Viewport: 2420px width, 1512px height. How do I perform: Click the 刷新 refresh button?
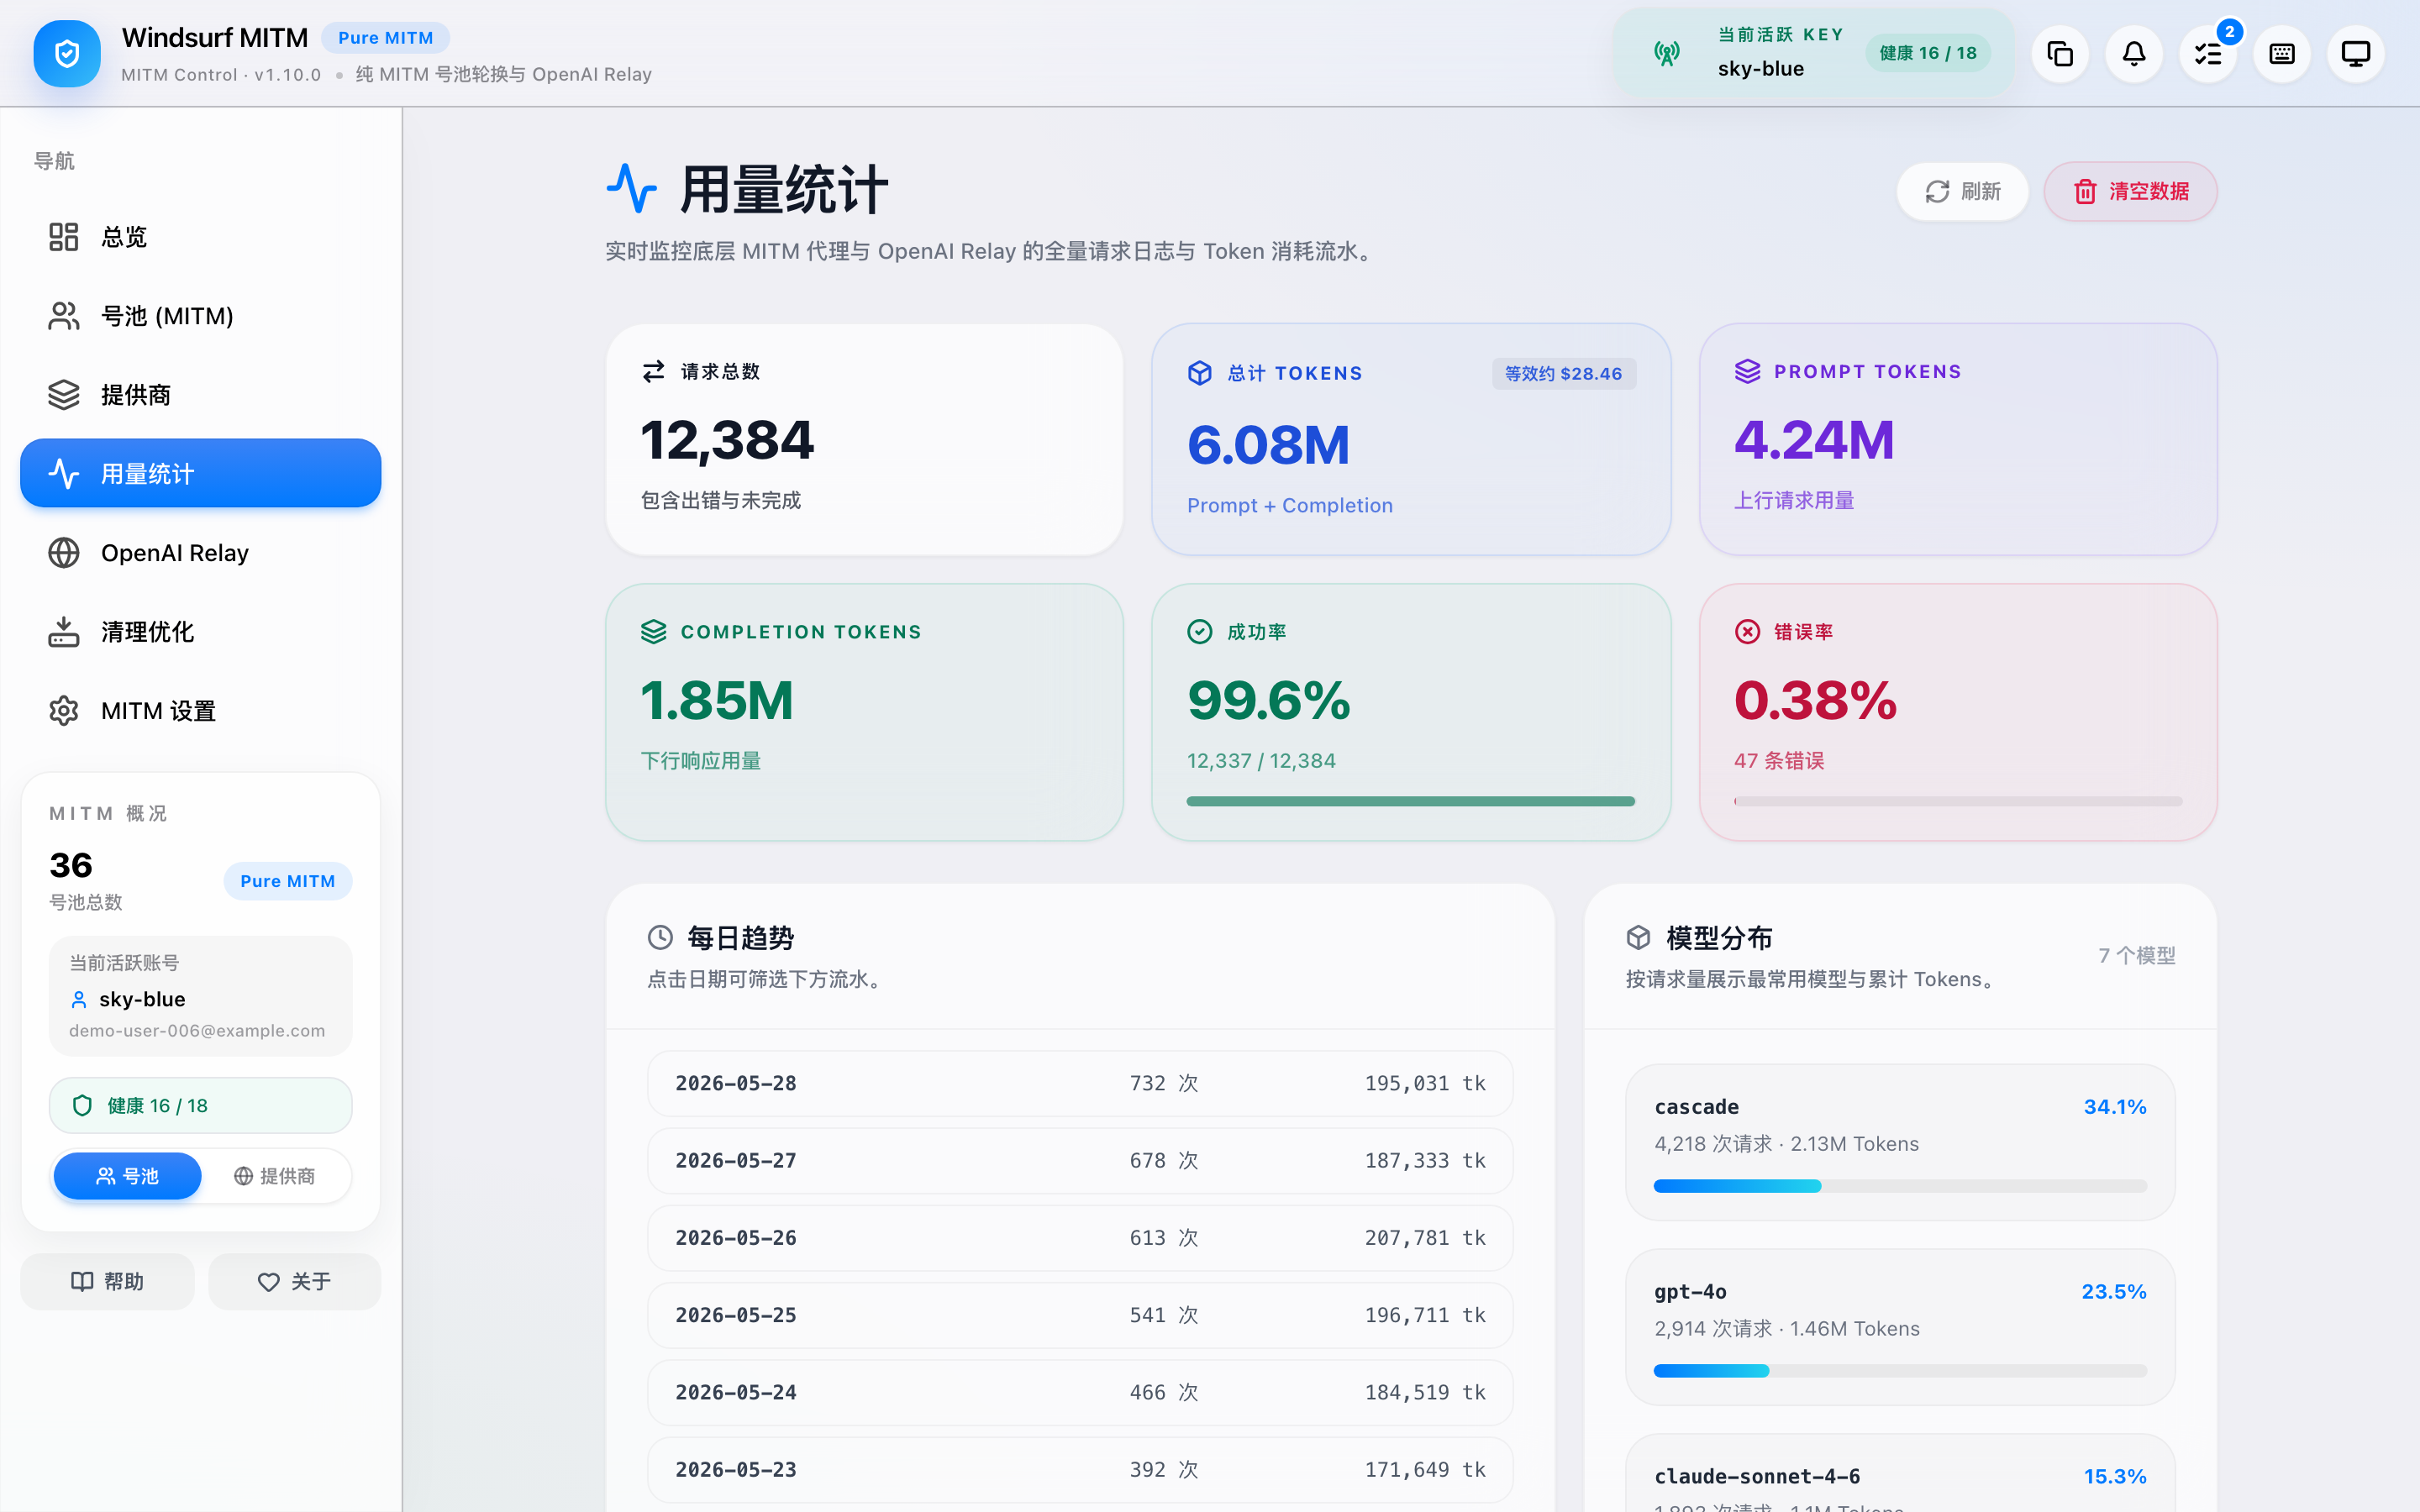[x=1962, y=191]
